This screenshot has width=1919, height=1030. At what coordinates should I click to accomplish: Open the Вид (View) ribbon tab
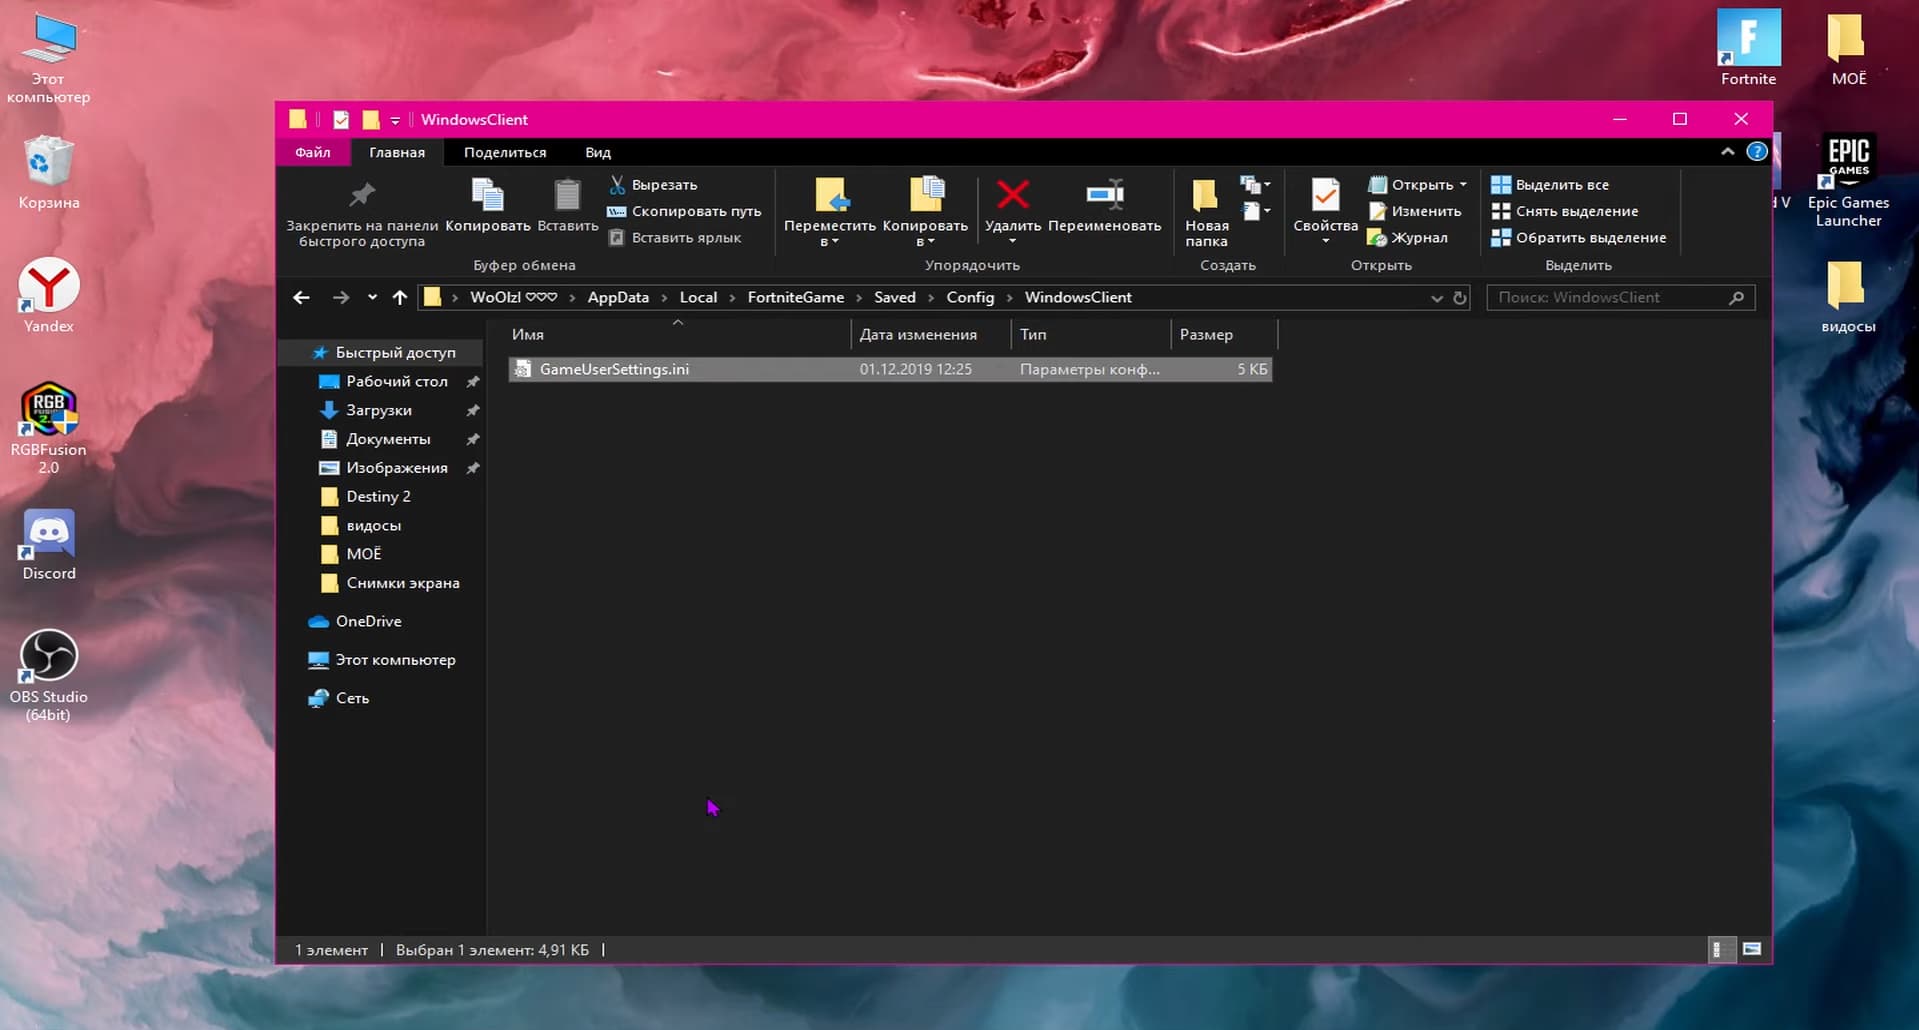597,153
